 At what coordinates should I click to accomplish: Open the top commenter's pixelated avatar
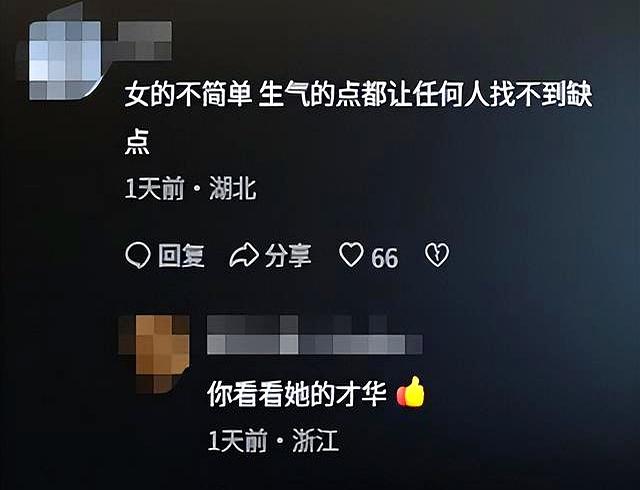(x=65, y=60)
